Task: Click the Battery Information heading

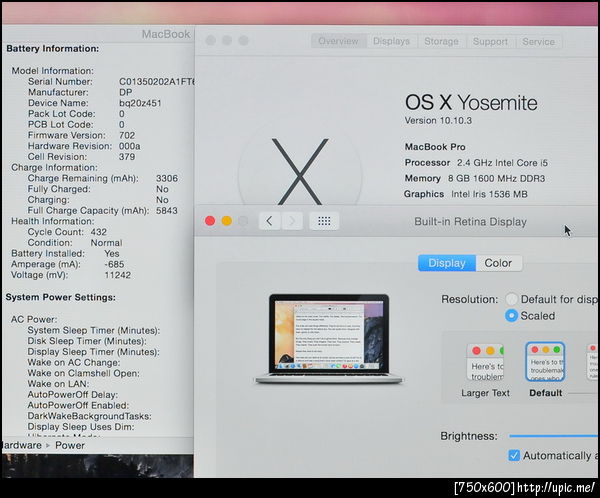Action: [x=52, y=48]
